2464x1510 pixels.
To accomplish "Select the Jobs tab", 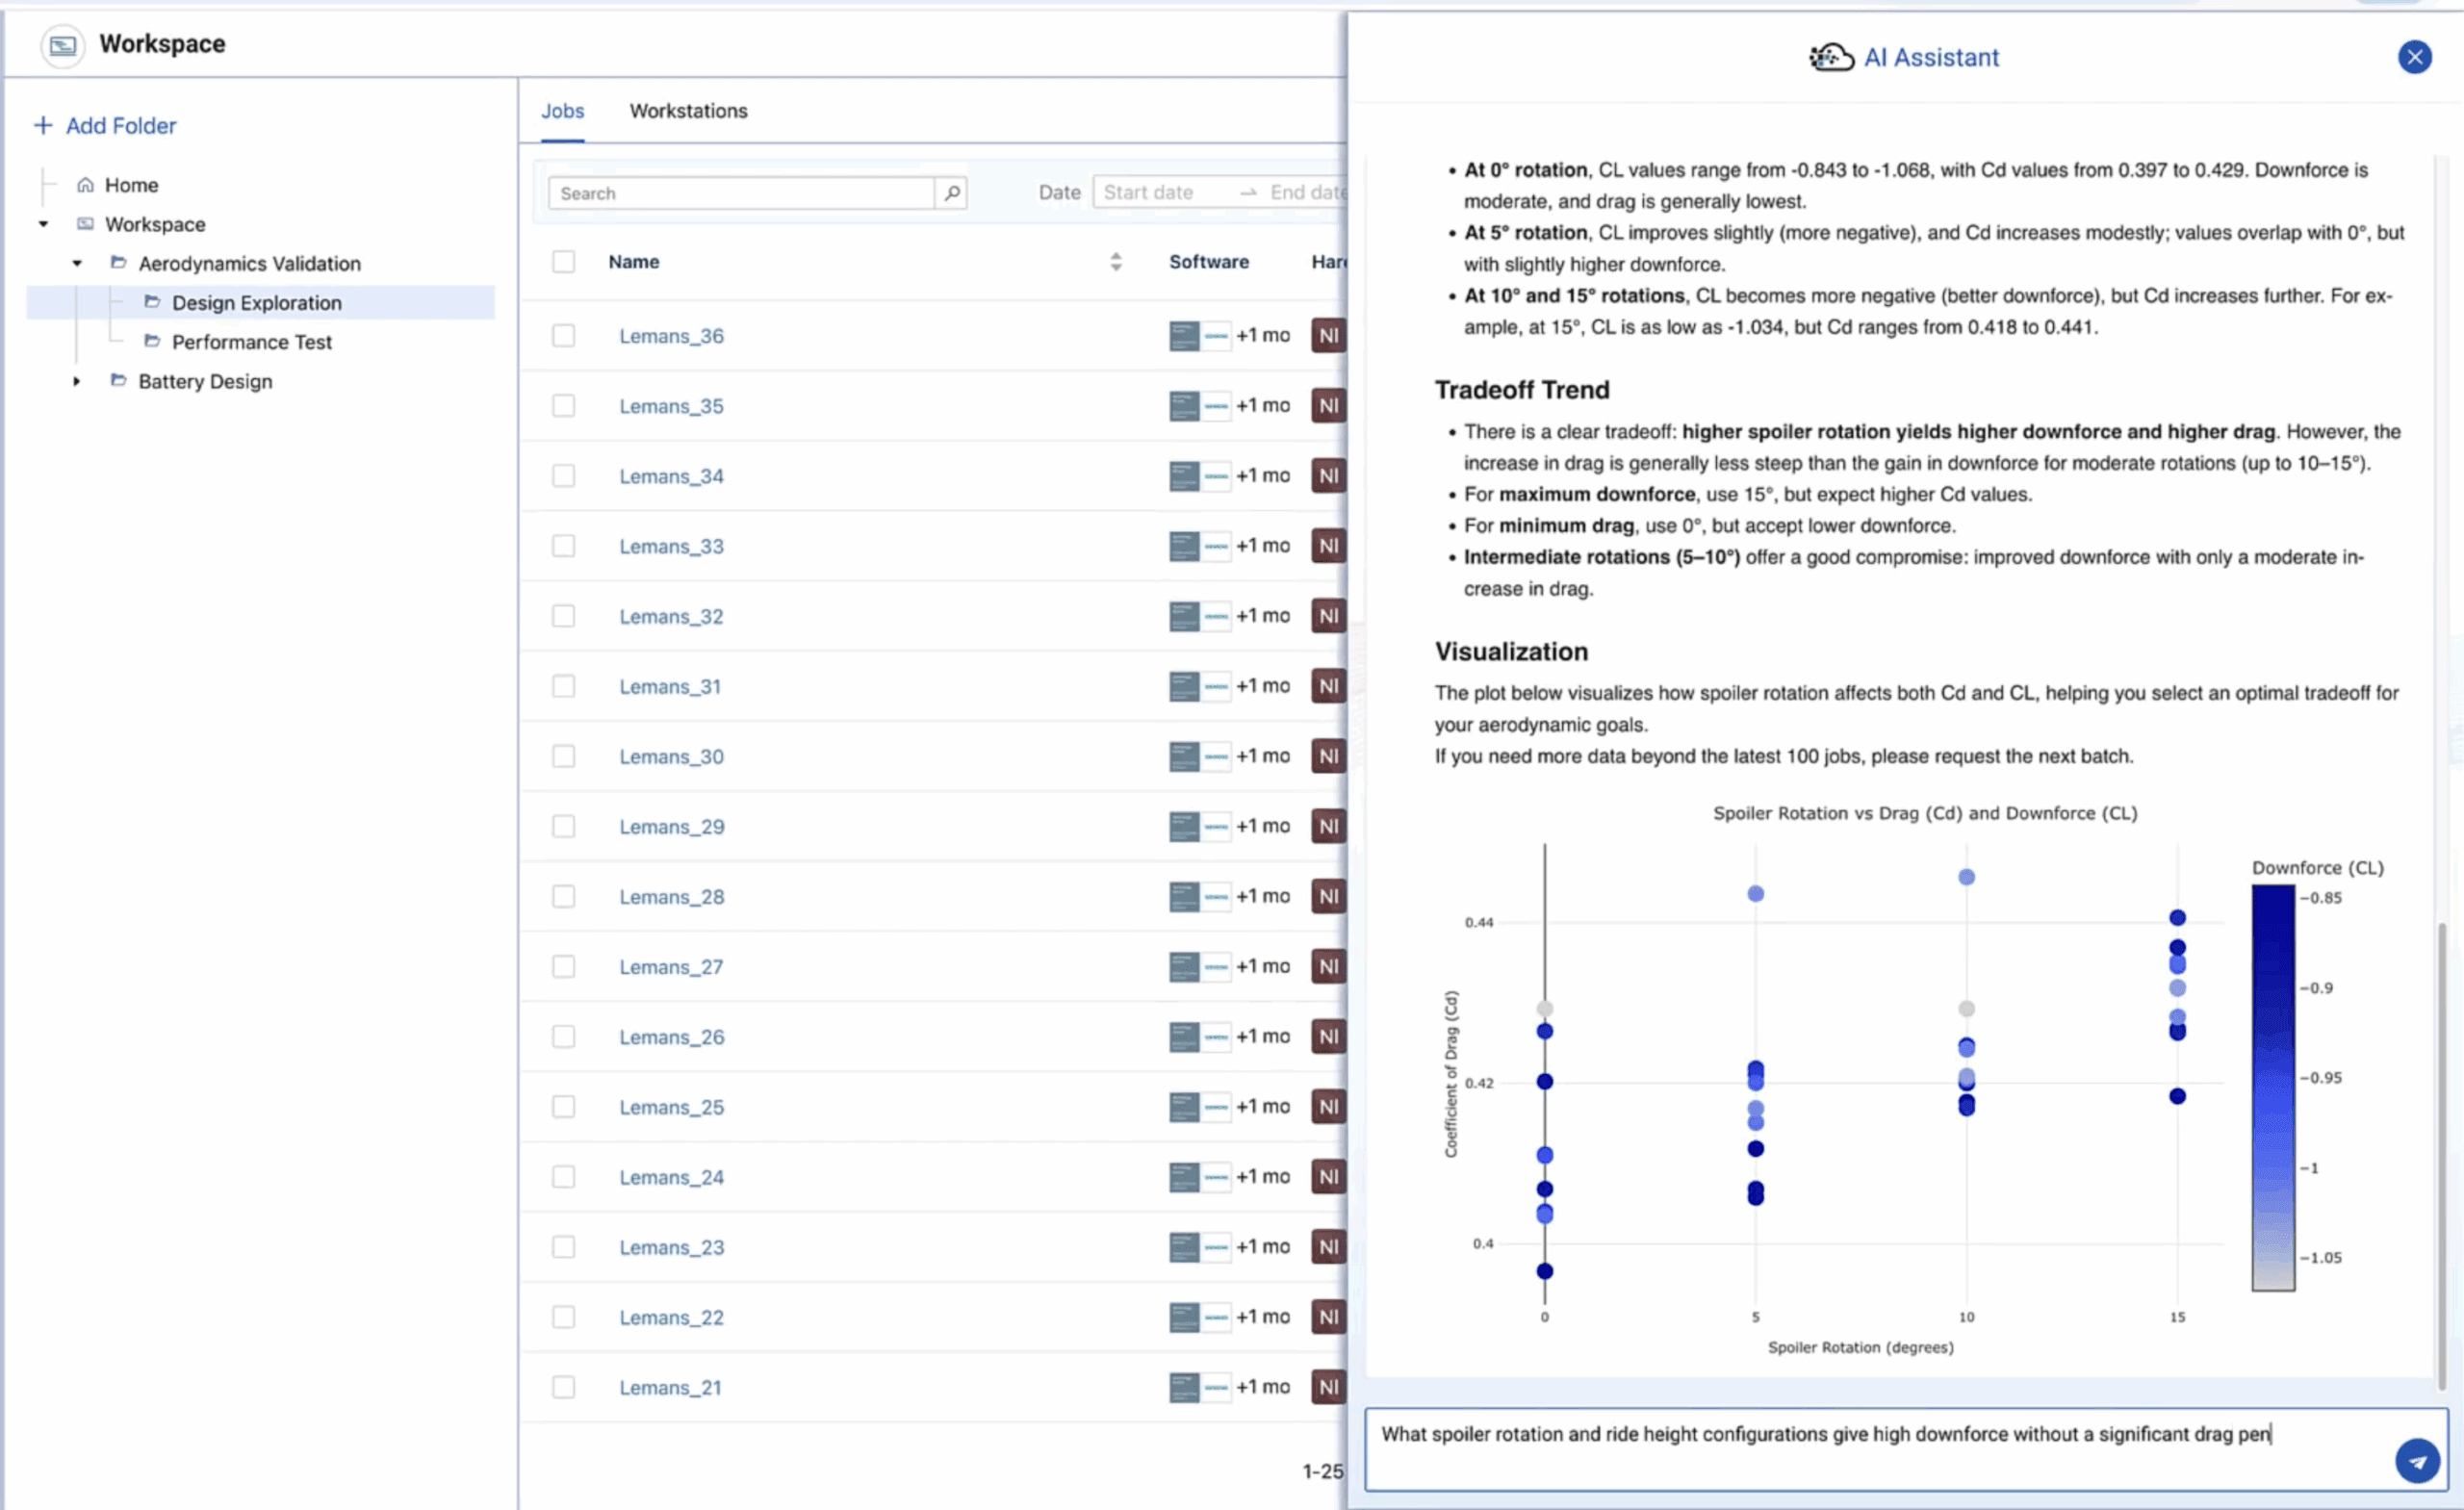I will [562, 111].
